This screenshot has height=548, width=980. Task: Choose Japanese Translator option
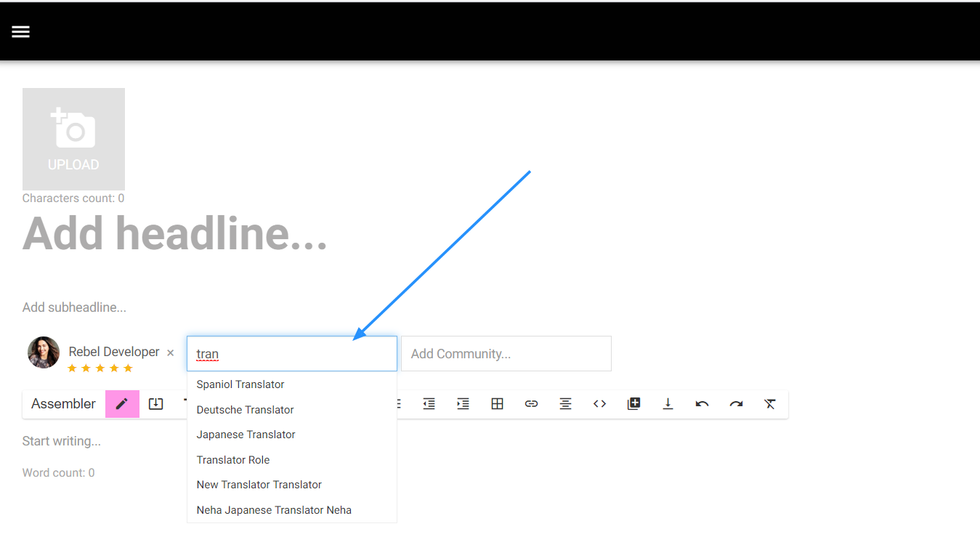pos(246,435)
